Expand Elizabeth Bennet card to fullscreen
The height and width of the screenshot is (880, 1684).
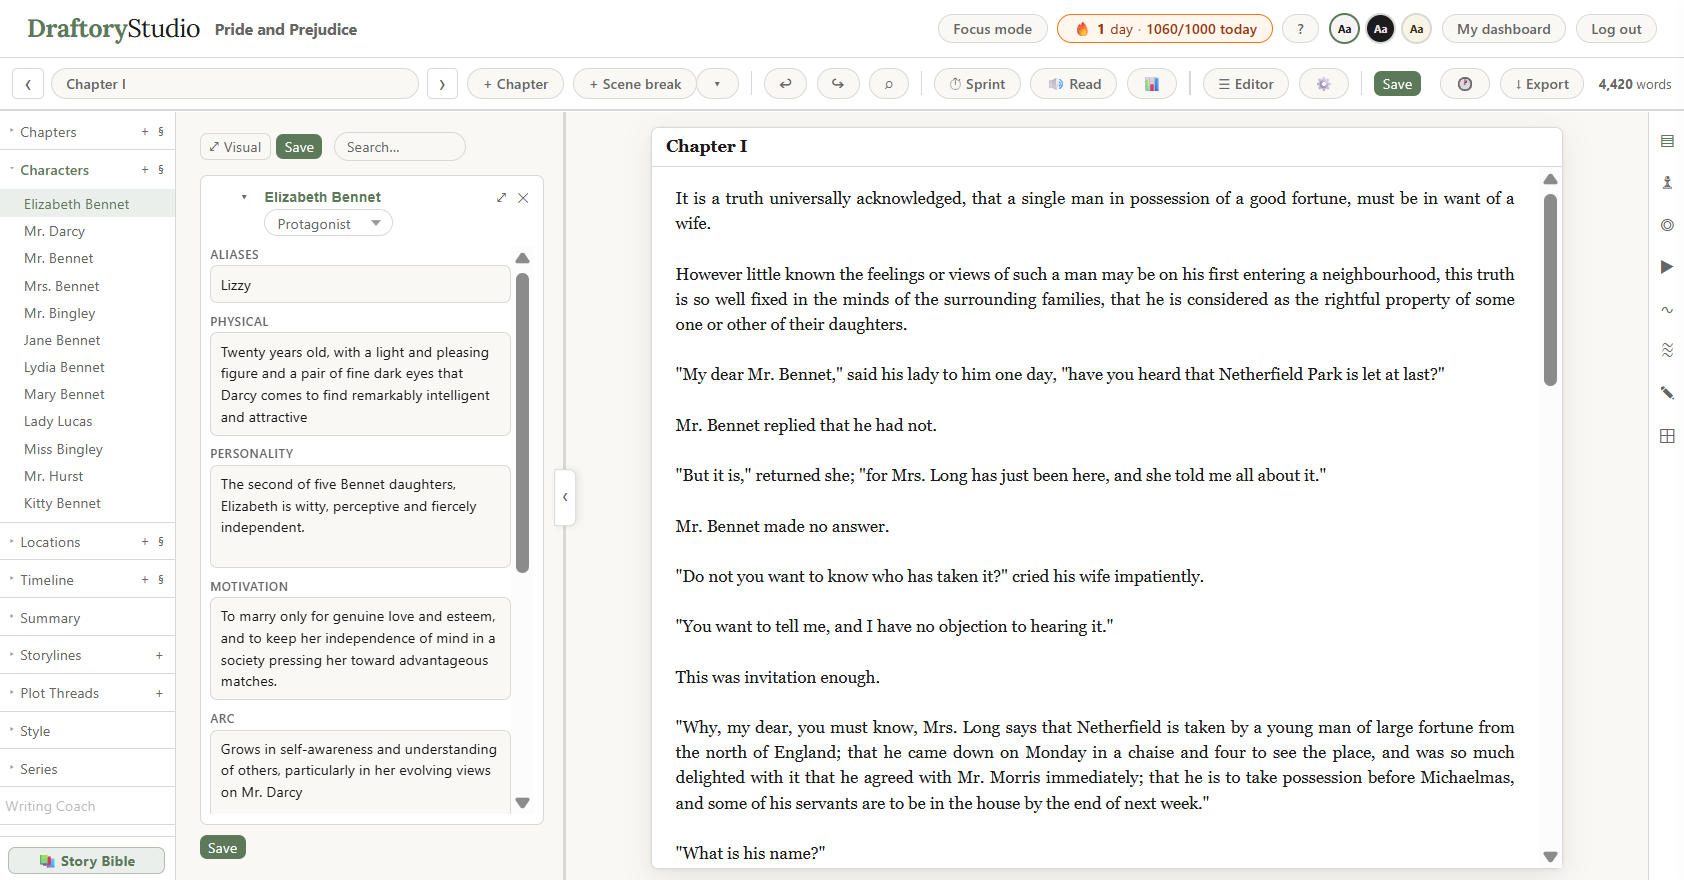pos(501,198)
